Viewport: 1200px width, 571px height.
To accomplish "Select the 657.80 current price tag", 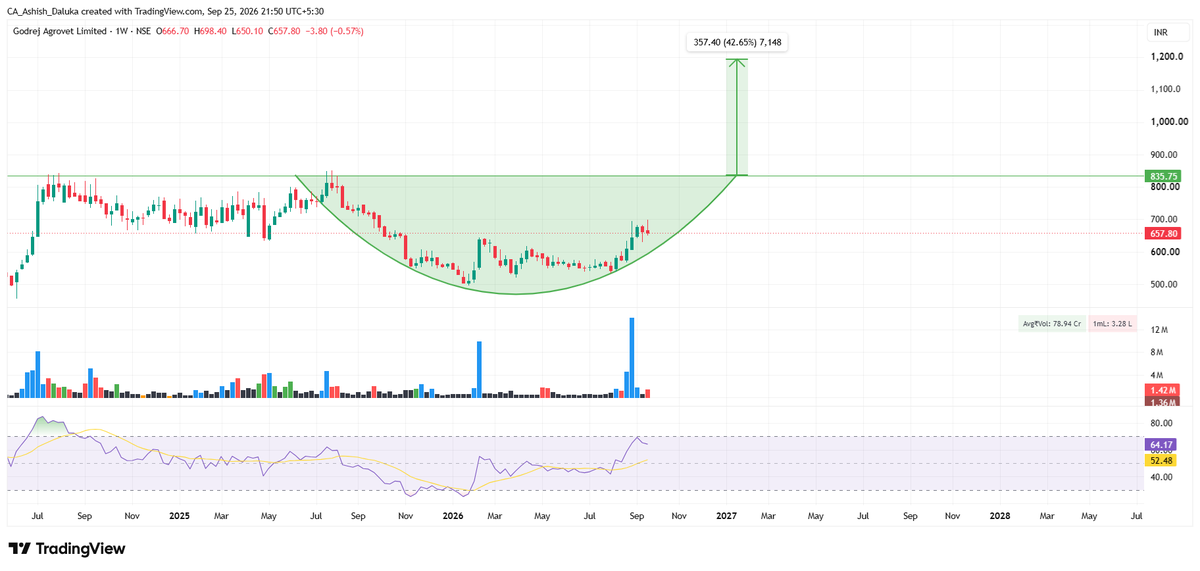I will tap(1161, 234).
